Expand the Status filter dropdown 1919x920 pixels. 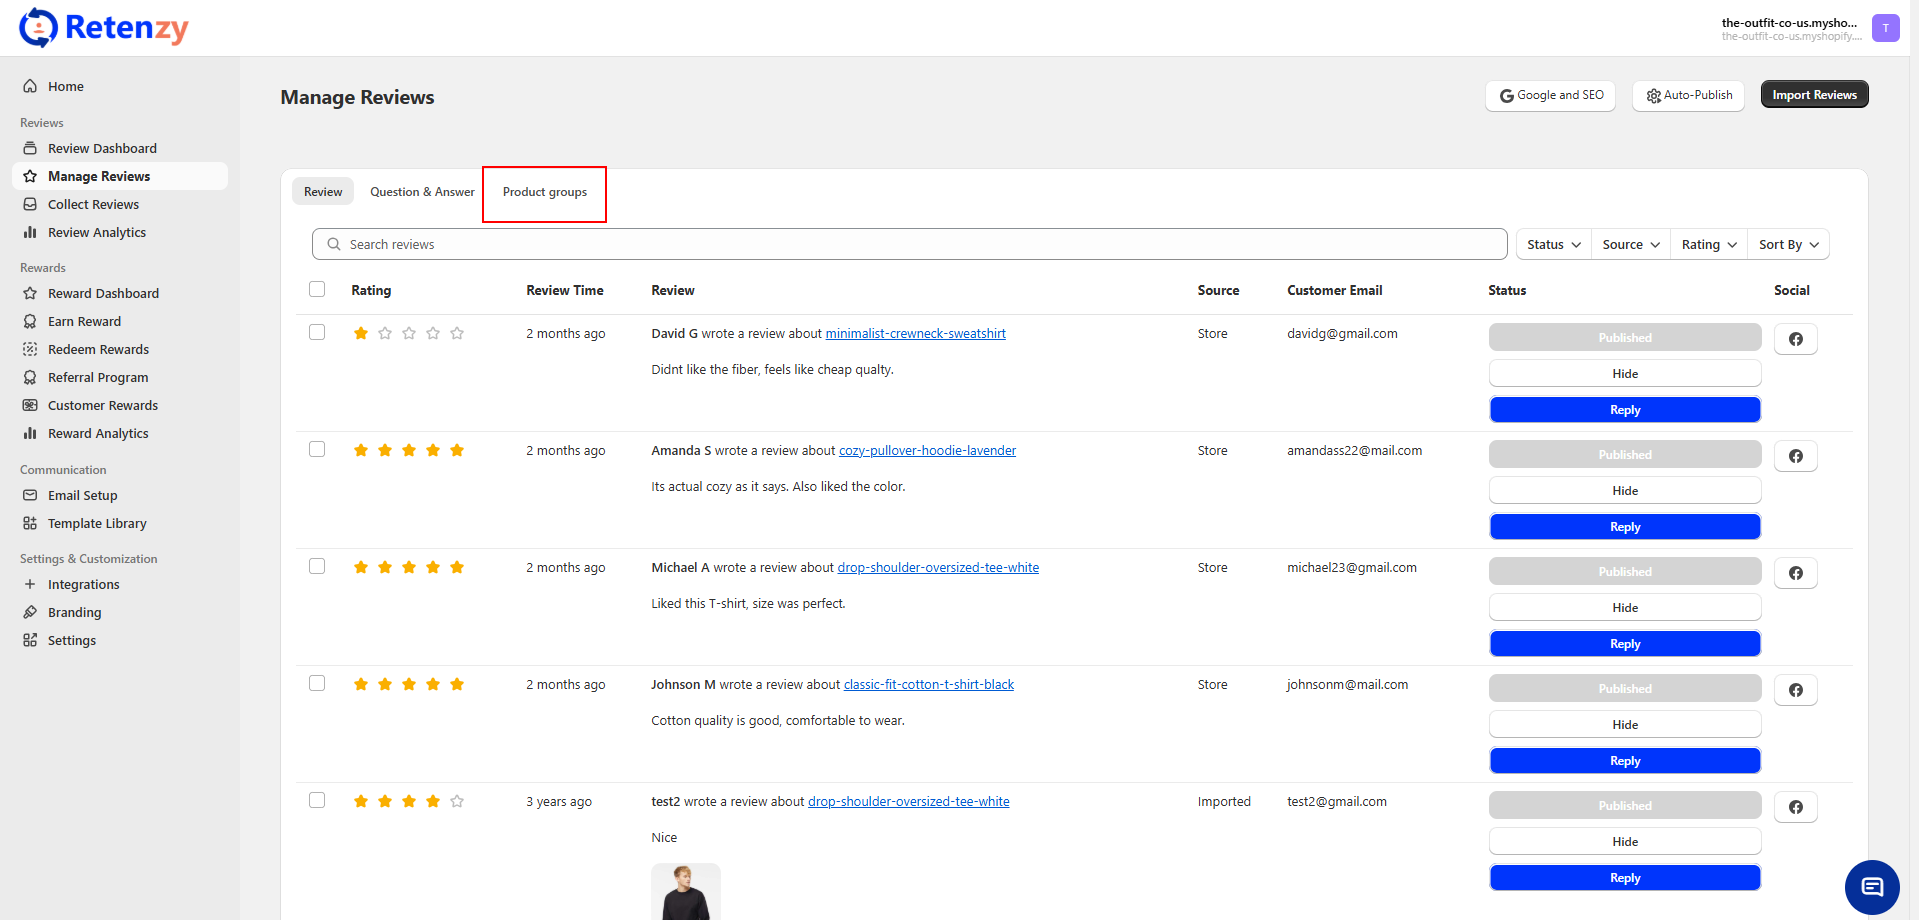1553,244
